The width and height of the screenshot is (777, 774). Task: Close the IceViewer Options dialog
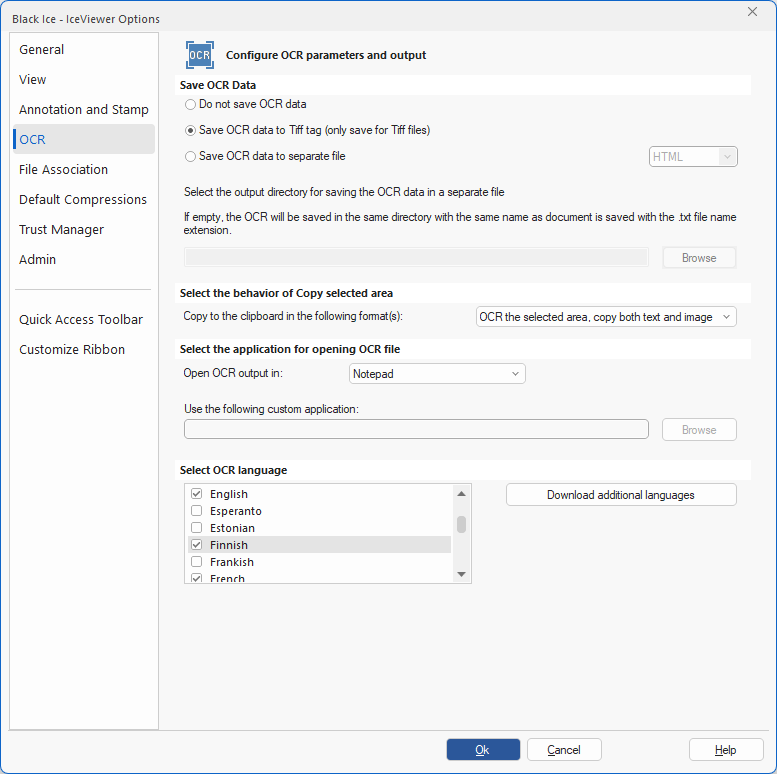point(752,11)
